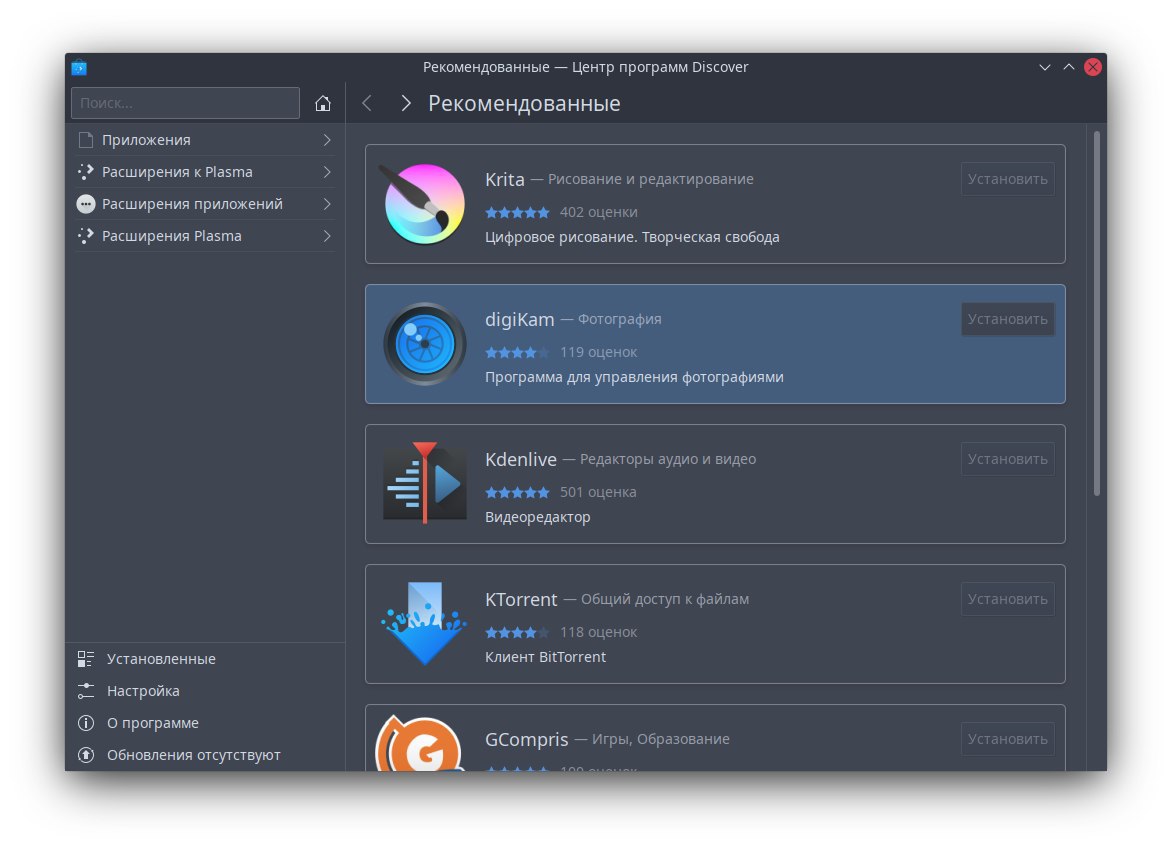Image resolution: width=1172 pixels, height=848 pixels.
Task: Click the GCompris app title
Action: [x=527, y=740]
